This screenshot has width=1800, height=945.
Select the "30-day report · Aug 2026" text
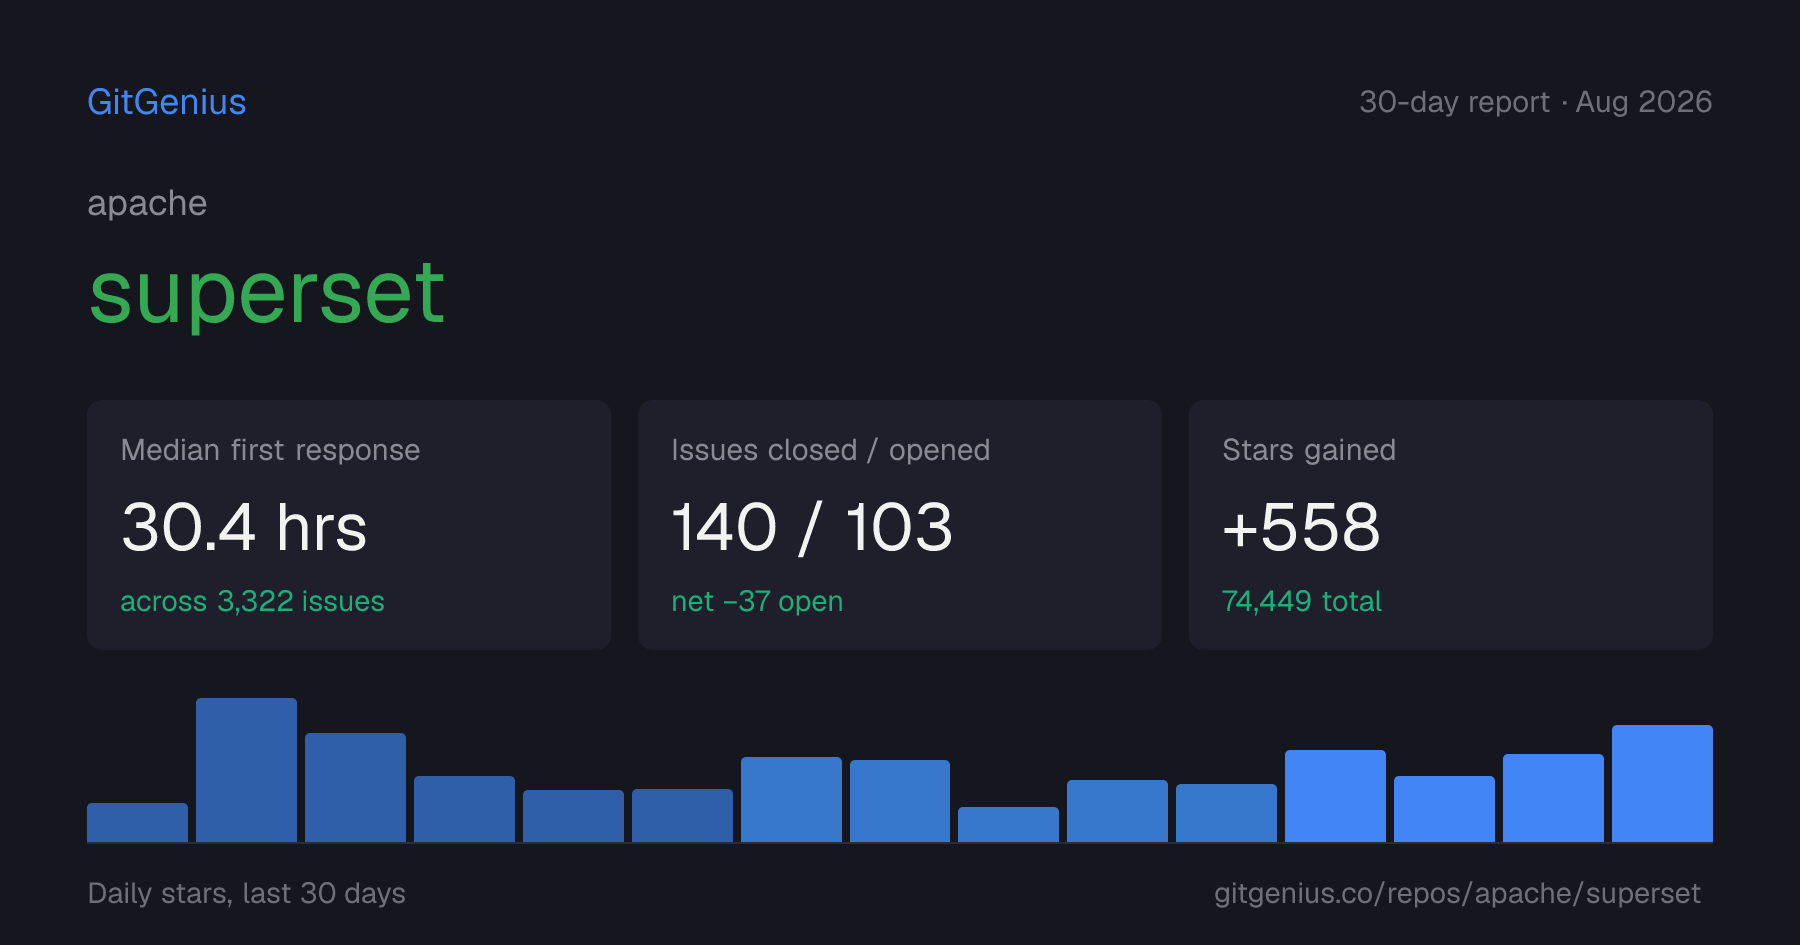tap(1536, 102)
